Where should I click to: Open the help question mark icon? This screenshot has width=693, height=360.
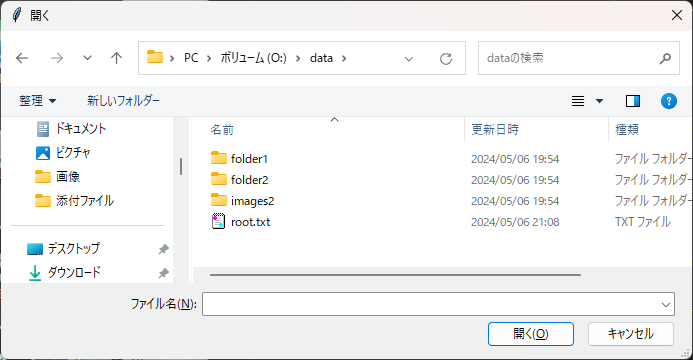669,101
